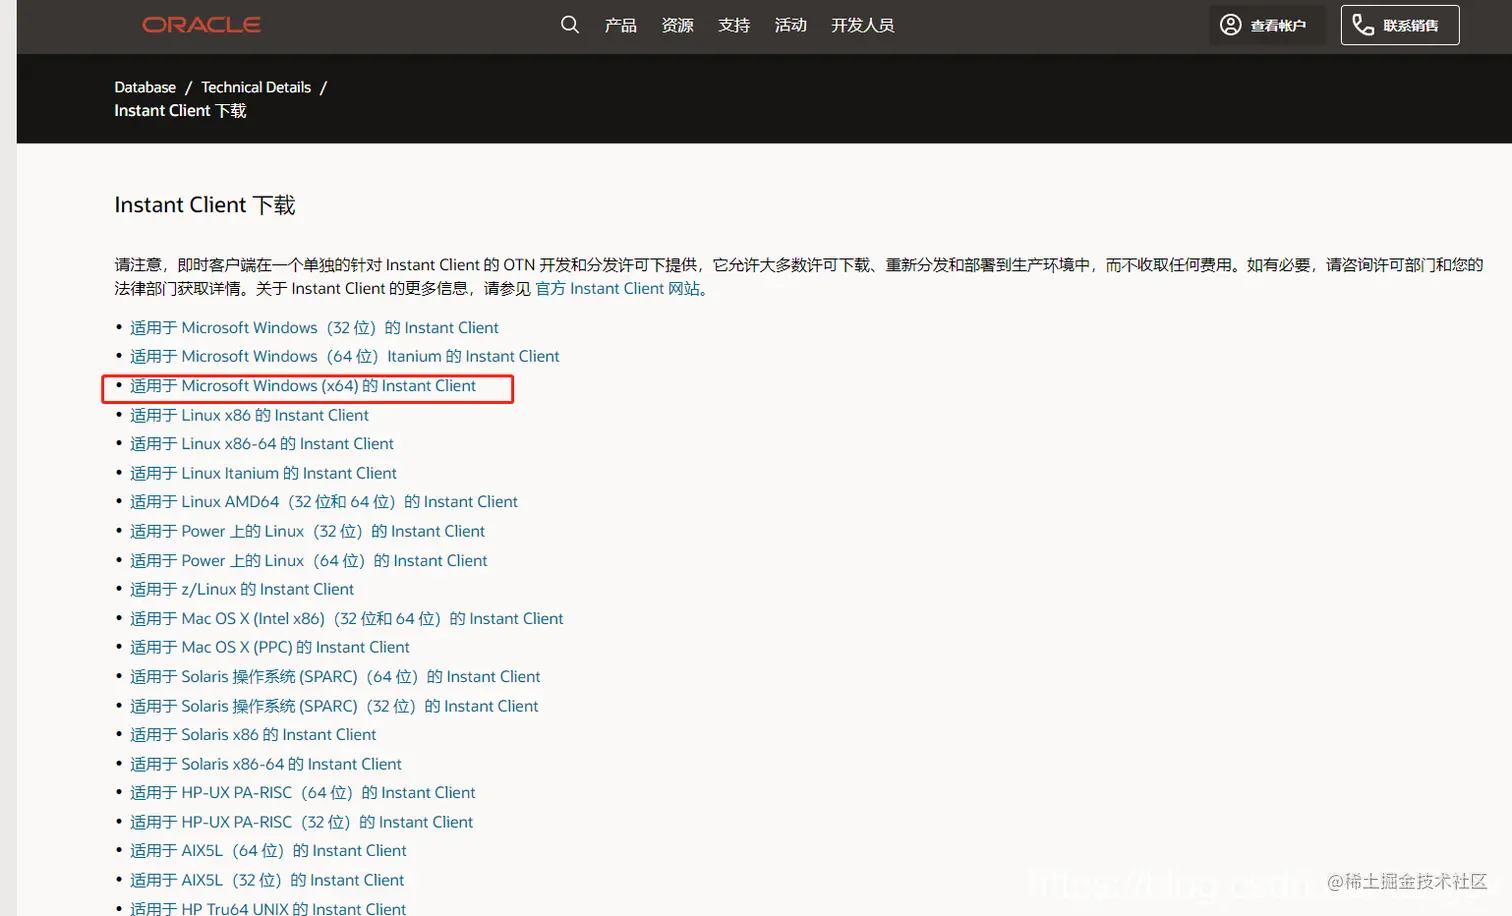Open Linux Itanium Instant Client link
1512x916 pixels.
click(x=263, y=473)
